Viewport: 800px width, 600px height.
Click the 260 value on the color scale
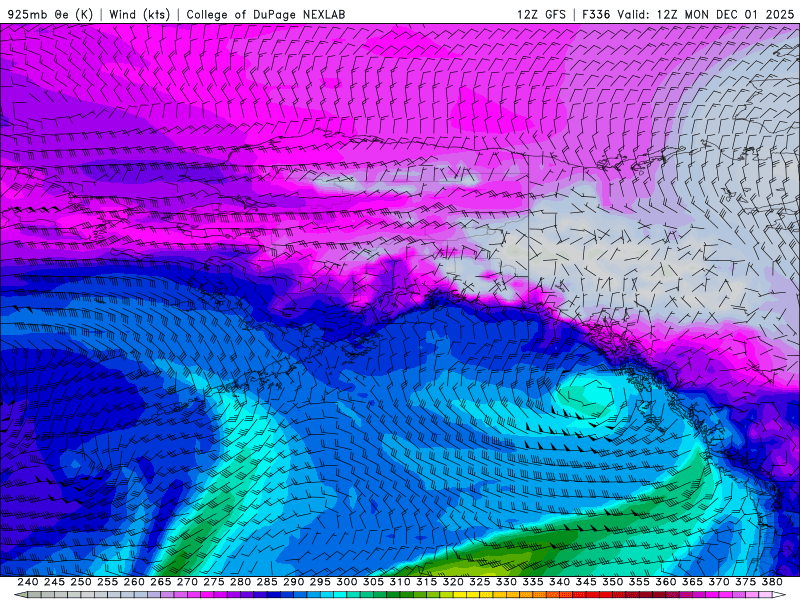pos(134,582)
